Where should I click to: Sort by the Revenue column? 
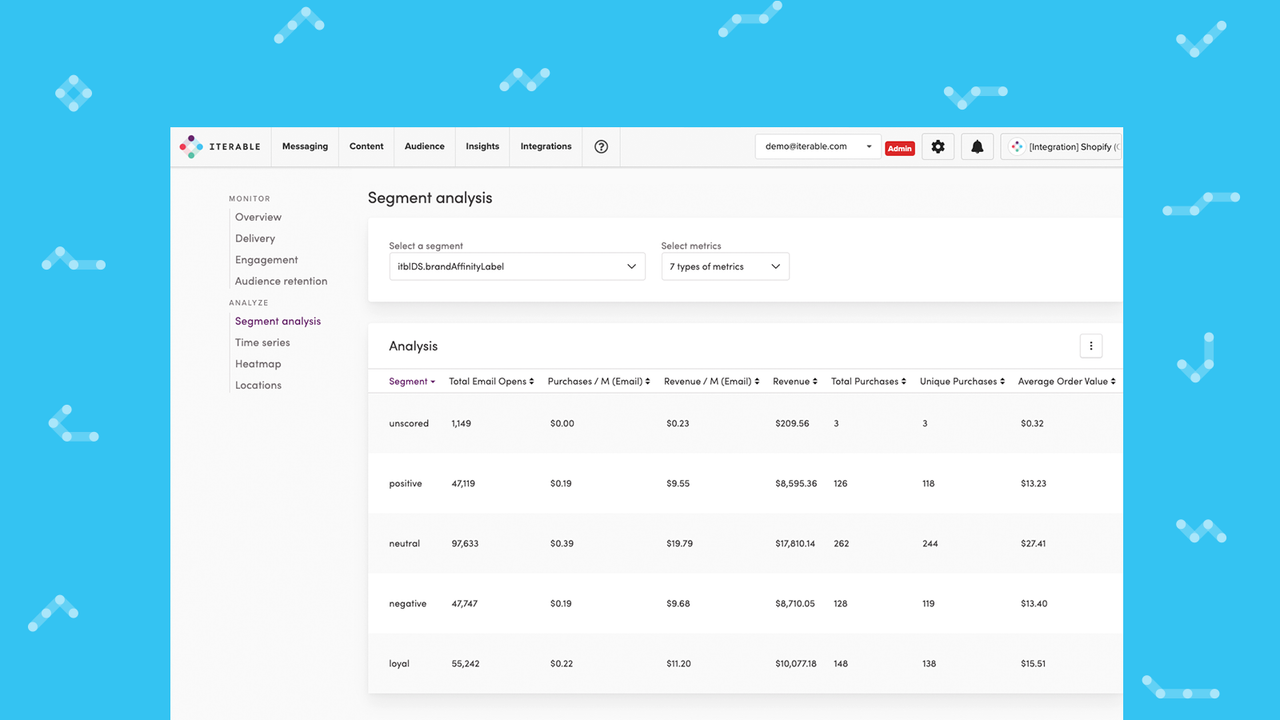coord(795,381)
